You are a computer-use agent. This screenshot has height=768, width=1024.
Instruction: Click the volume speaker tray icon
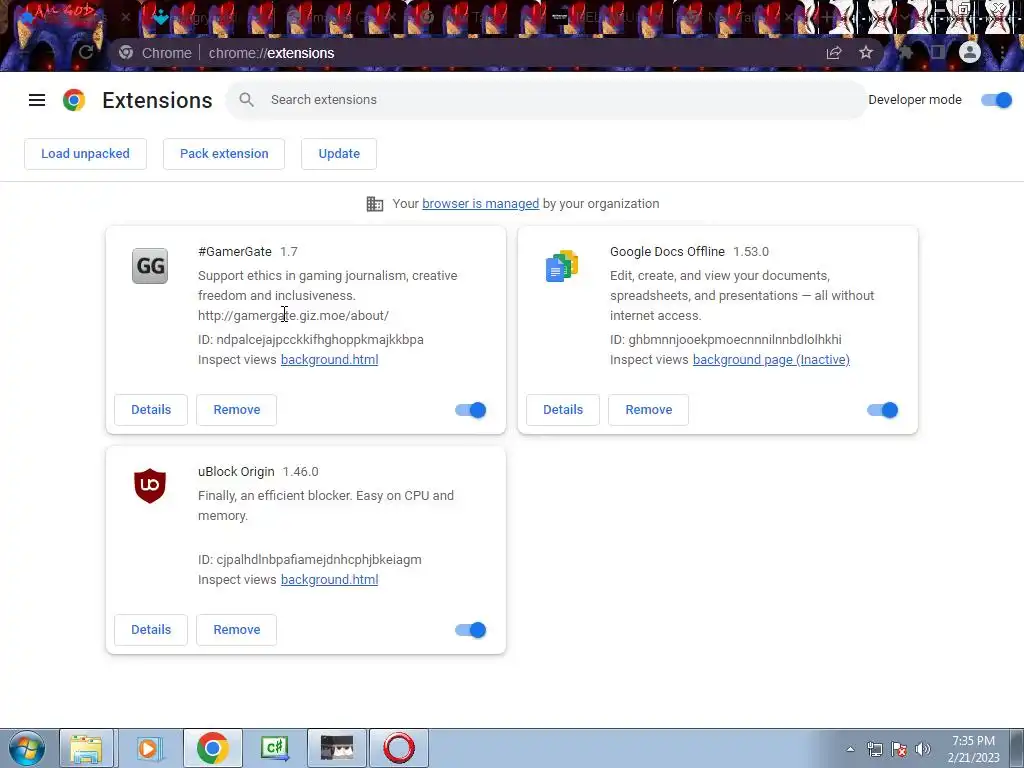click(923, 749)
